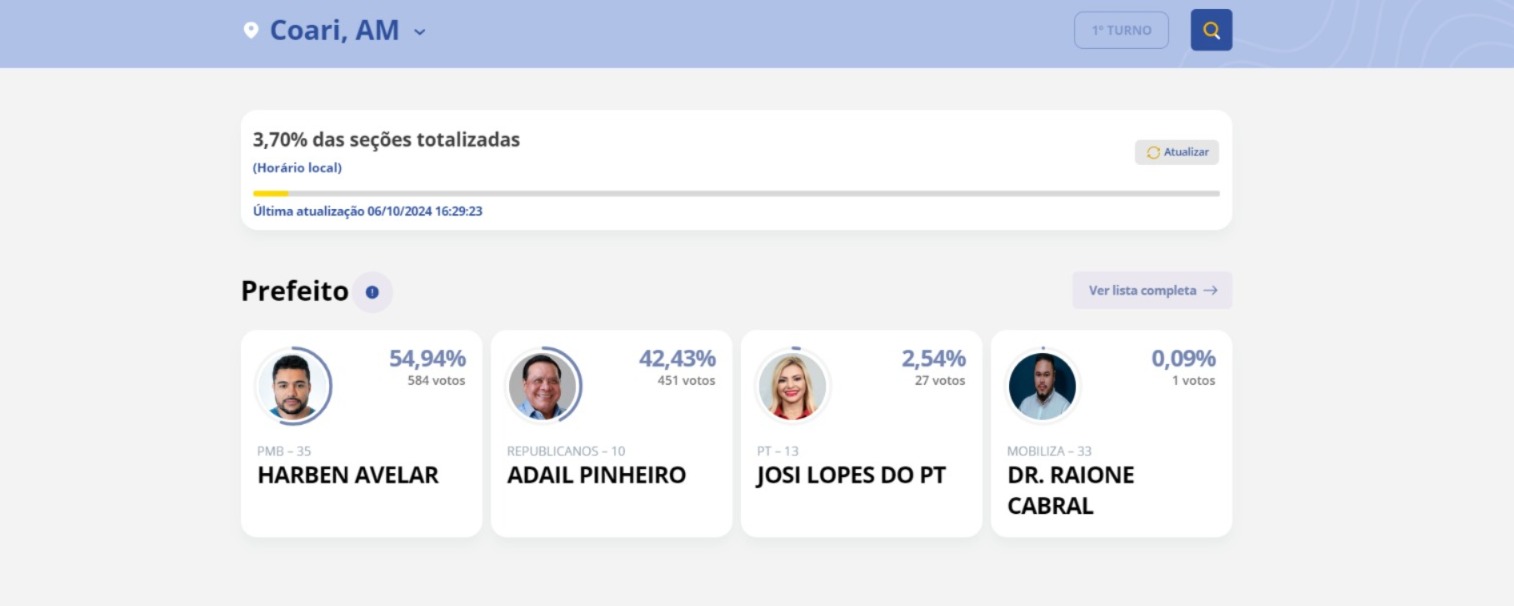Select the ADAIL PINHEIRO candidate name
The image size is (1514, 606).
pyautogui.click(x=596, y=475)
